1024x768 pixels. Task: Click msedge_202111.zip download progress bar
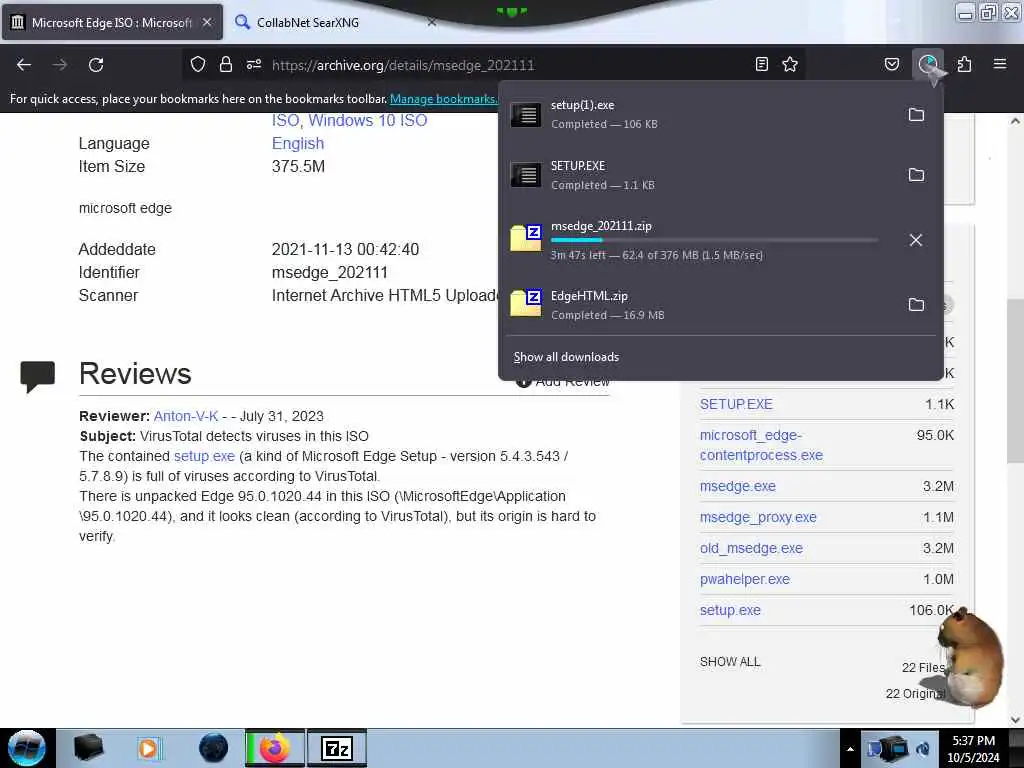click(714, 240)
